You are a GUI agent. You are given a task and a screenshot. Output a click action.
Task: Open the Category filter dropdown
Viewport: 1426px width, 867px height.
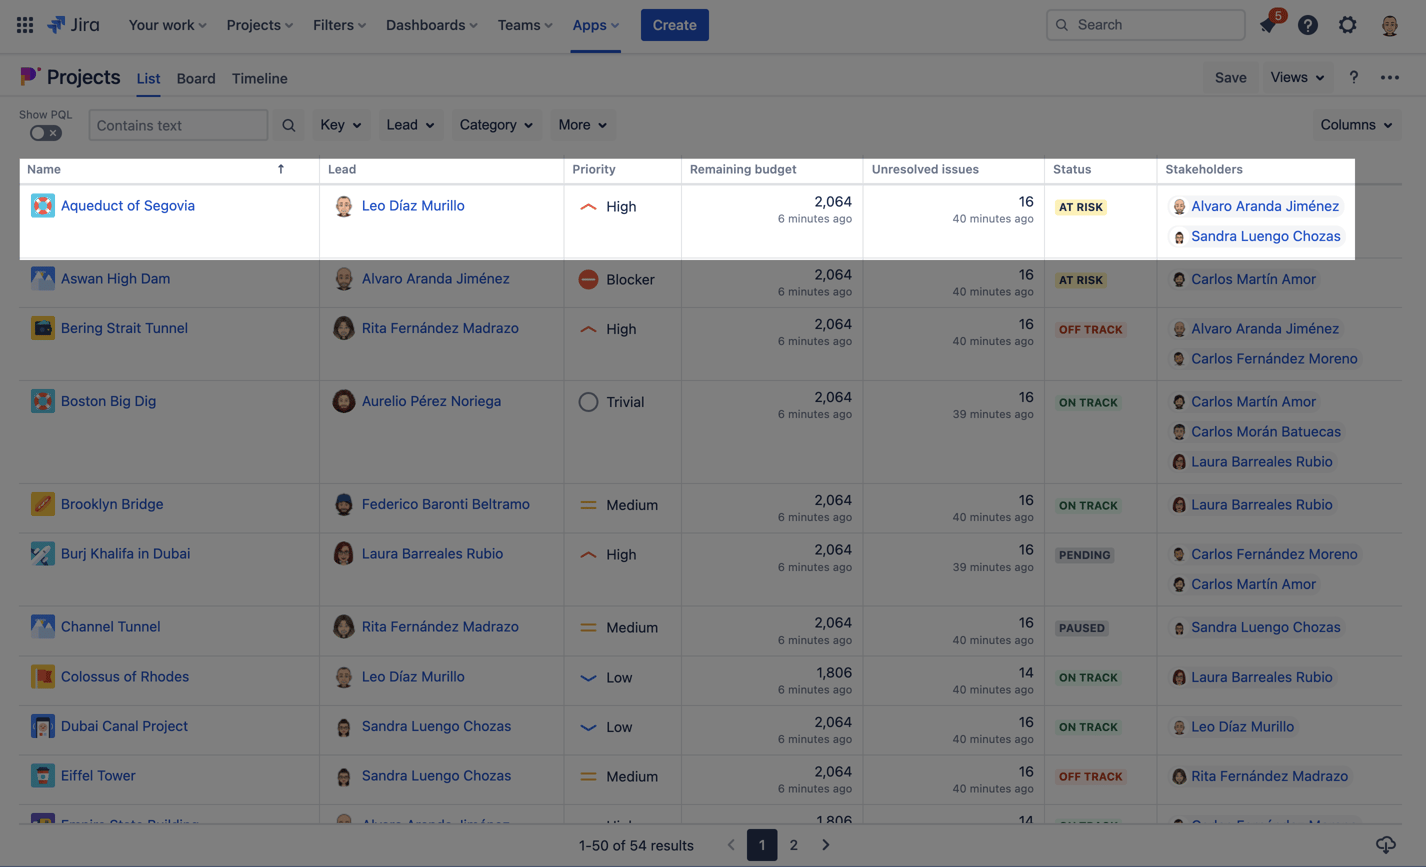[496, 125]
